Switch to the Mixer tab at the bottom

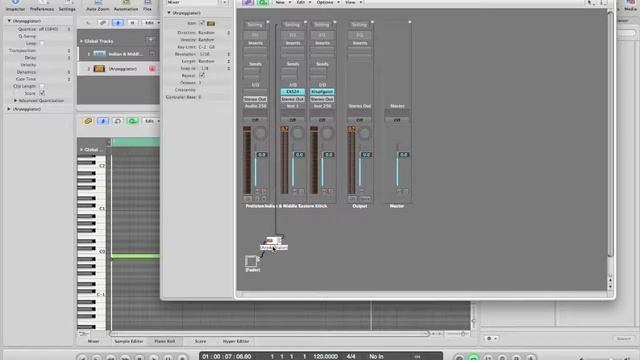(x=93, y=341)
